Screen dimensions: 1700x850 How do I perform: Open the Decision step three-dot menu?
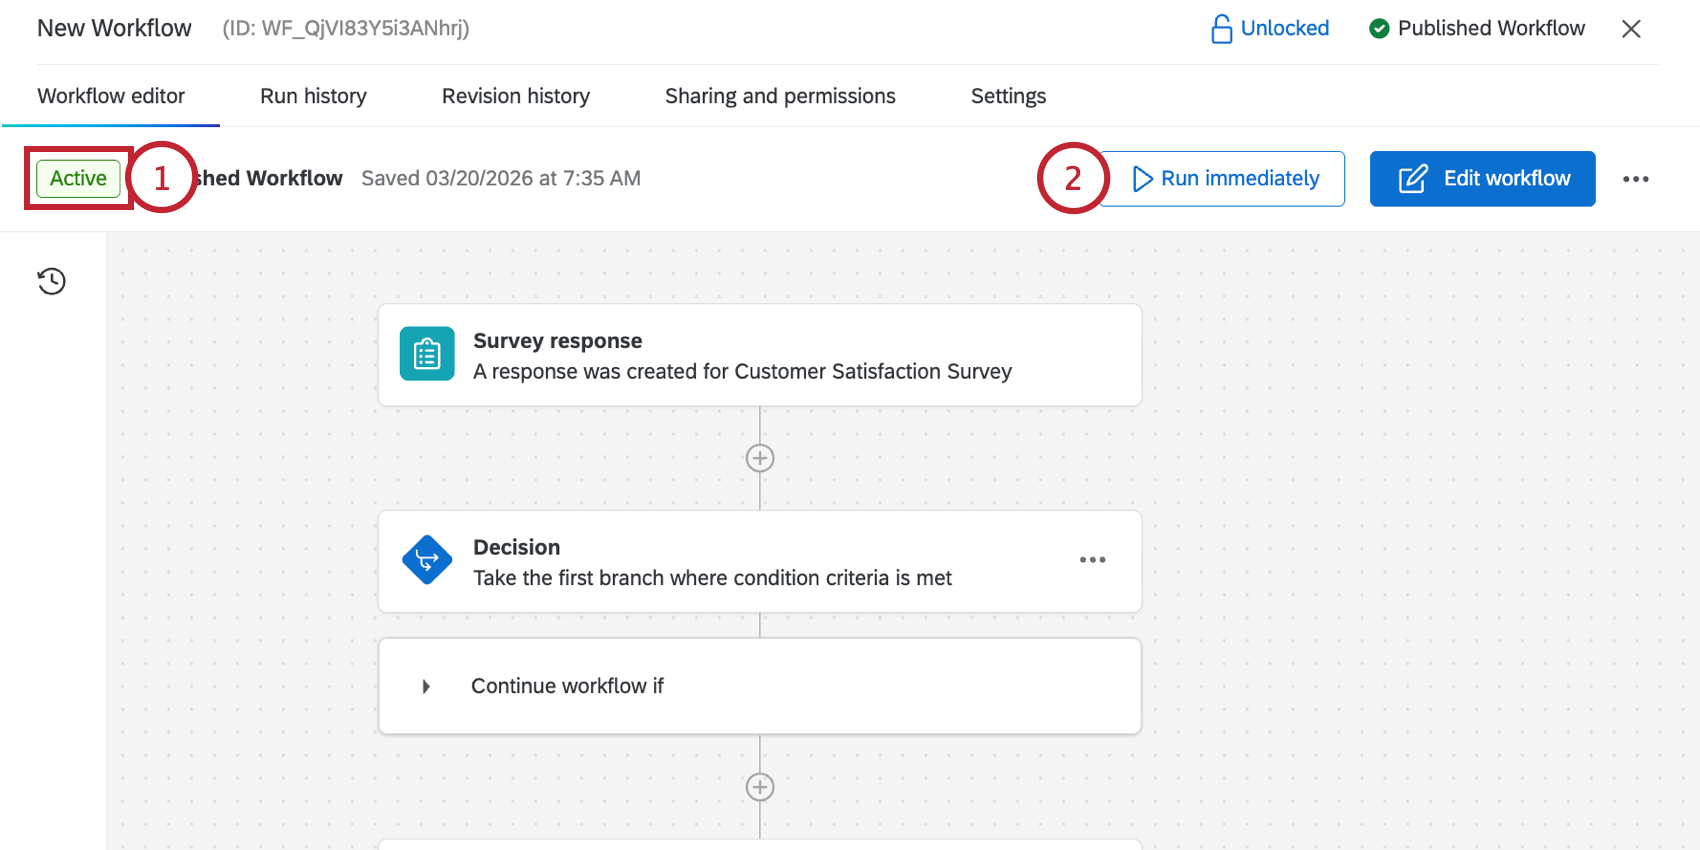coord(1092,560)
